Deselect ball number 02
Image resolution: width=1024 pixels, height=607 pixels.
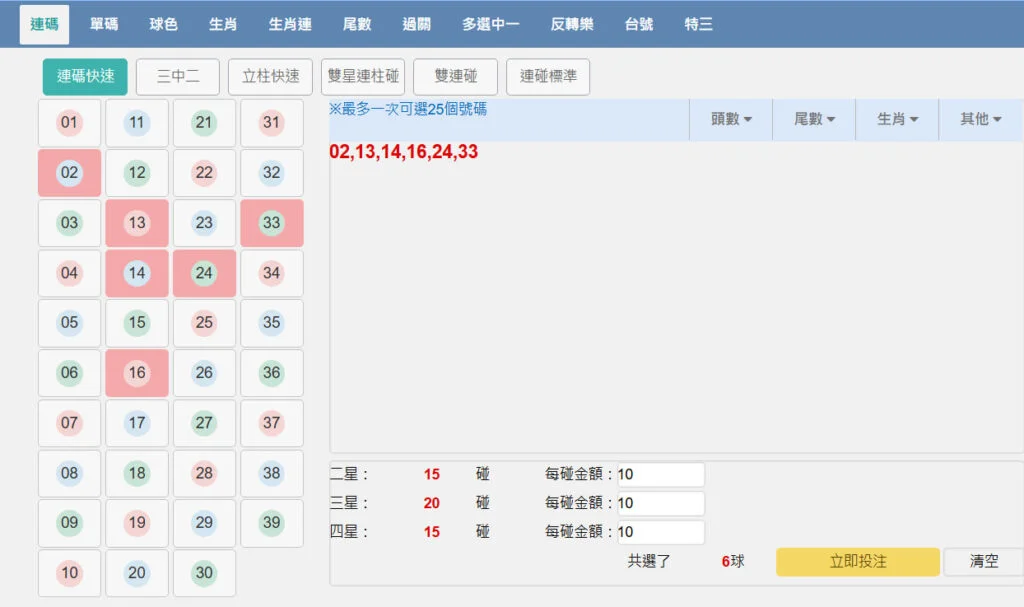pos(69,173)
